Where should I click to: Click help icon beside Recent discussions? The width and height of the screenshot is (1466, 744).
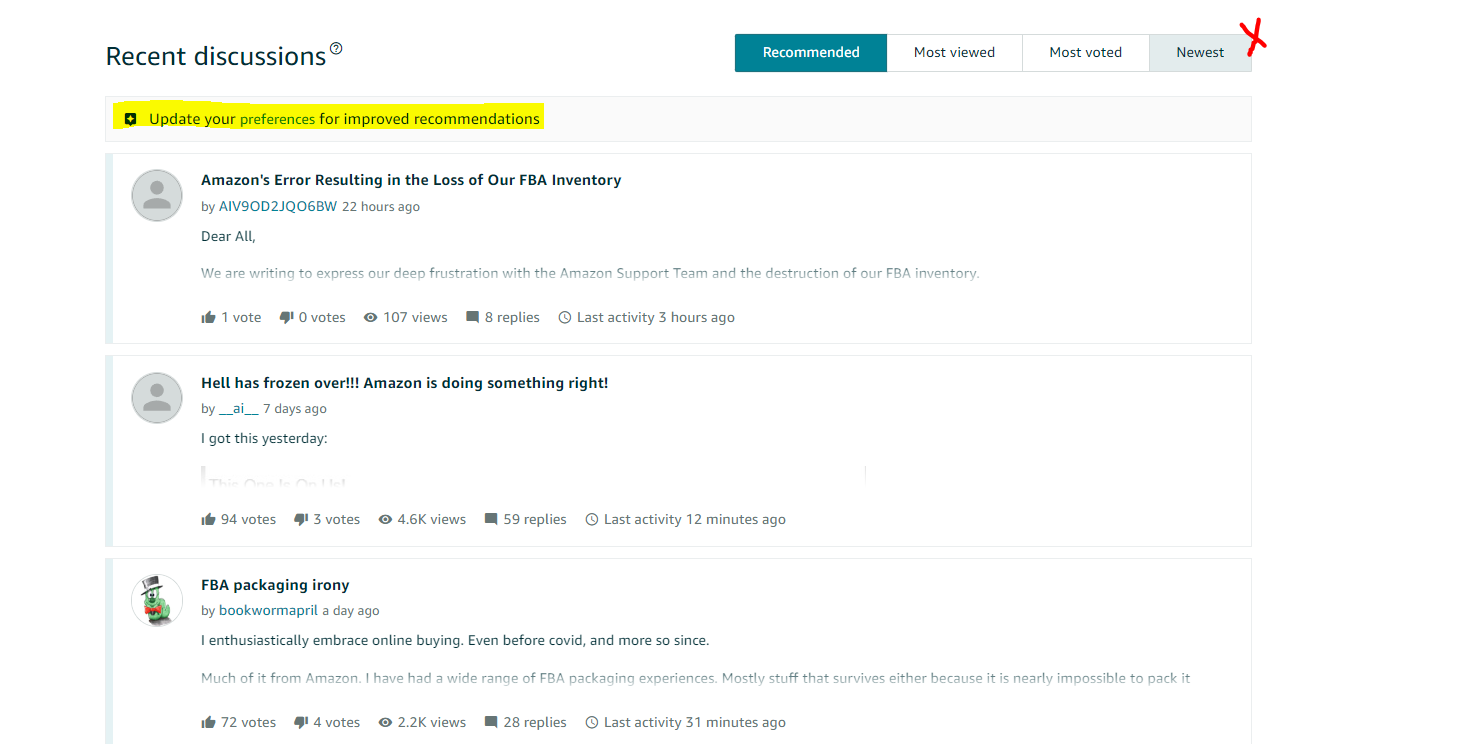(x=336, y=48)
